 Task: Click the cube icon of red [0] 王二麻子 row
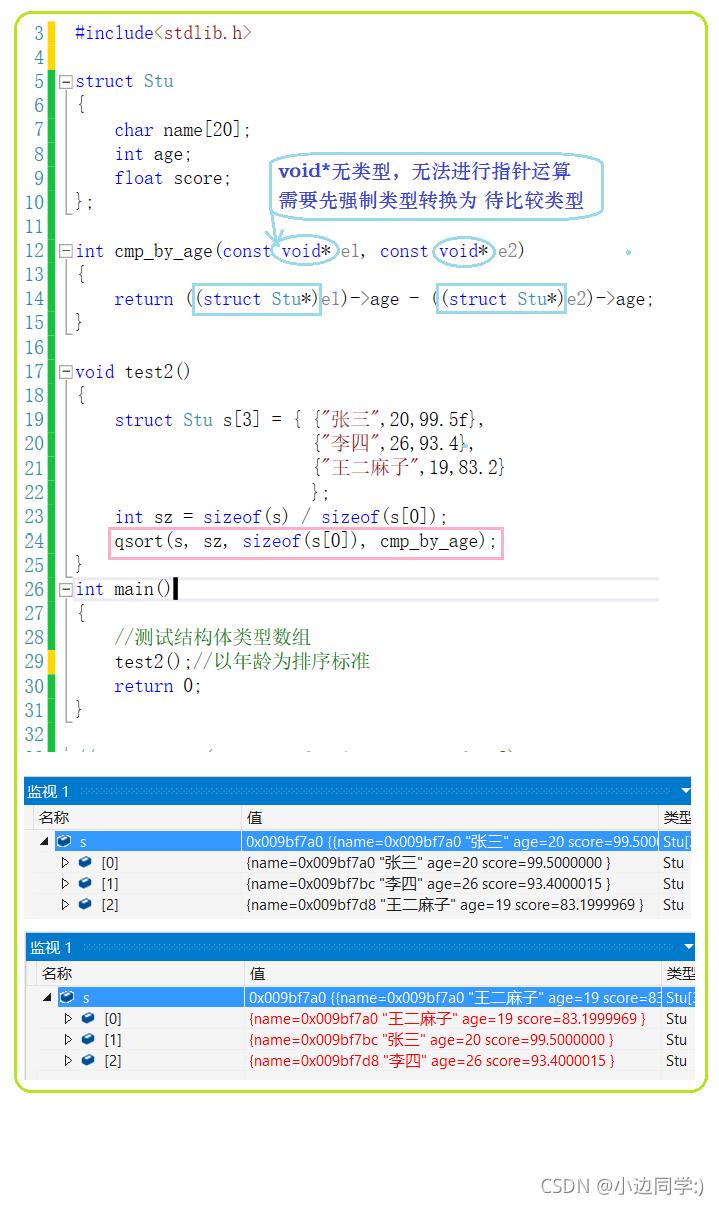click(x=87, y=1019)
